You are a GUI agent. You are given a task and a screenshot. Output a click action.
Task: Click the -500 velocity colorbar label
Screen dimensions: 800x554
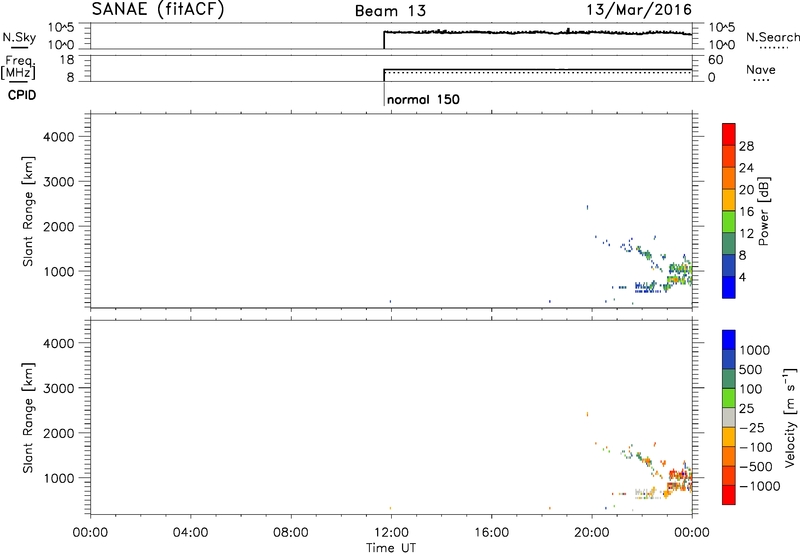(x=755, y=466)
